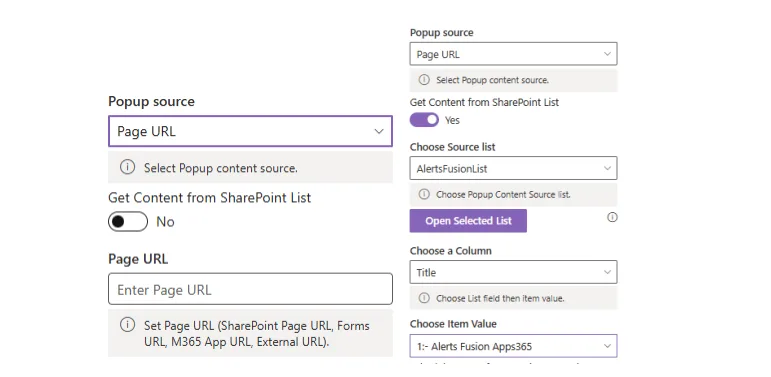This screenshot has height=377, width=771.
Task: Click the Choose Source list label
Action: (x=452, y=147)
